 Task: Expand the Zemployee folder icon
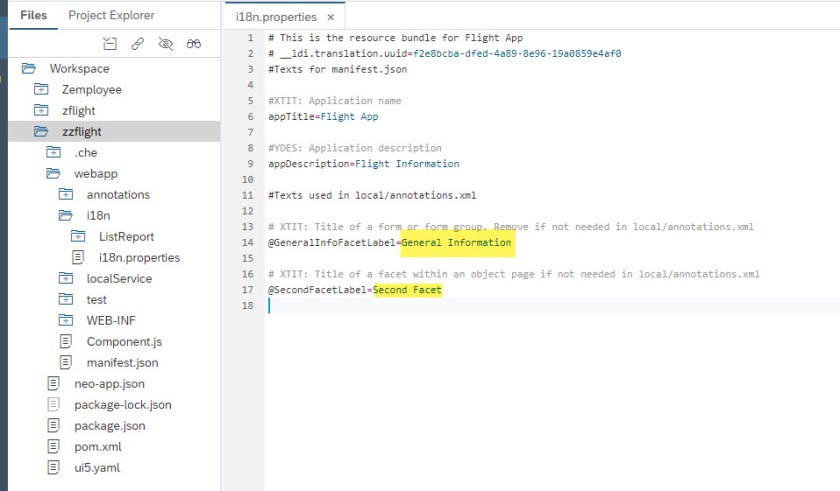41,89
